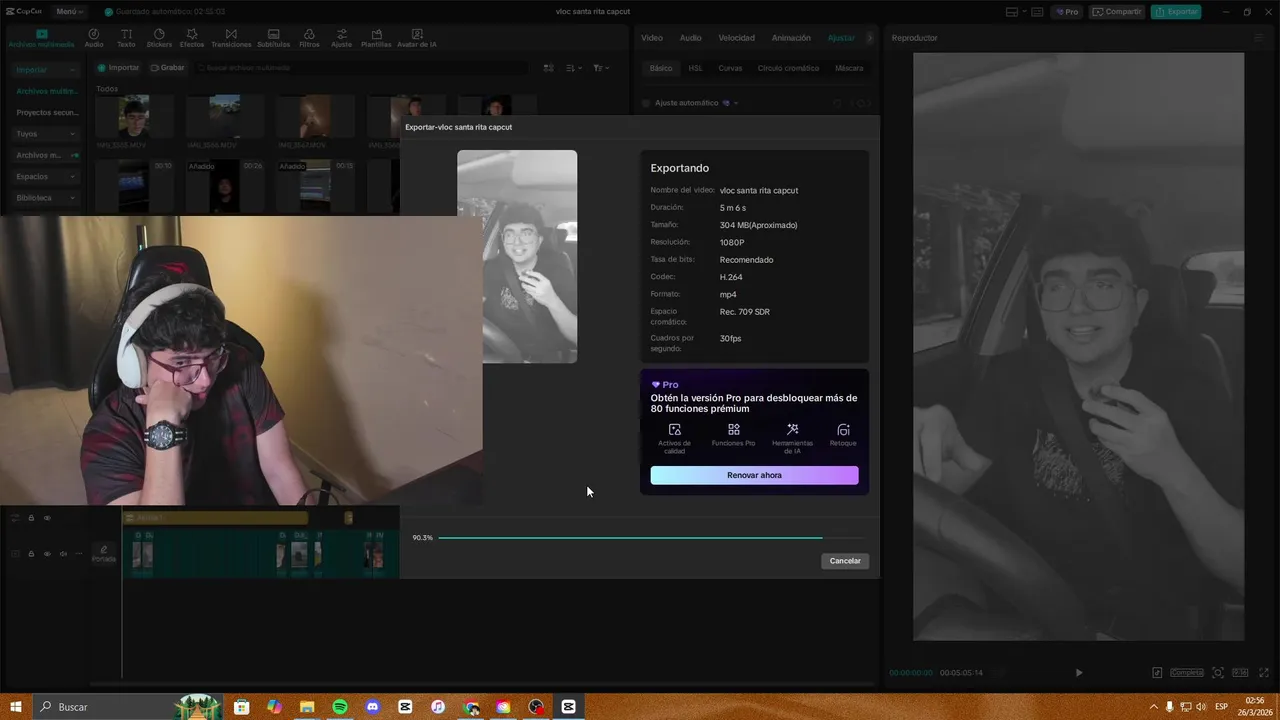Expand the Menú dropdown
The image size is (1280, 720).
tap(68, 12)
